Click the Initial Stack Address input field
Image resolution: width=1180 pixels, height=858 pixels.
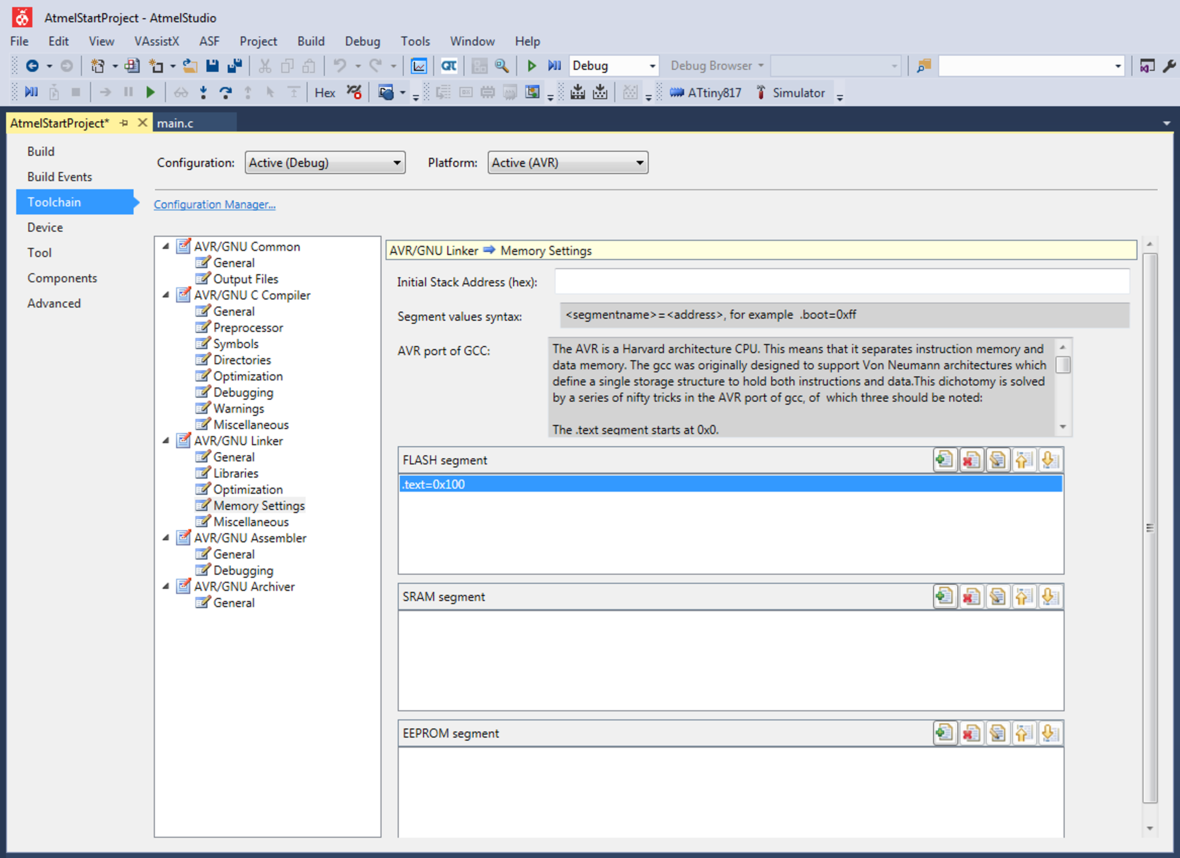click(842, 281)
